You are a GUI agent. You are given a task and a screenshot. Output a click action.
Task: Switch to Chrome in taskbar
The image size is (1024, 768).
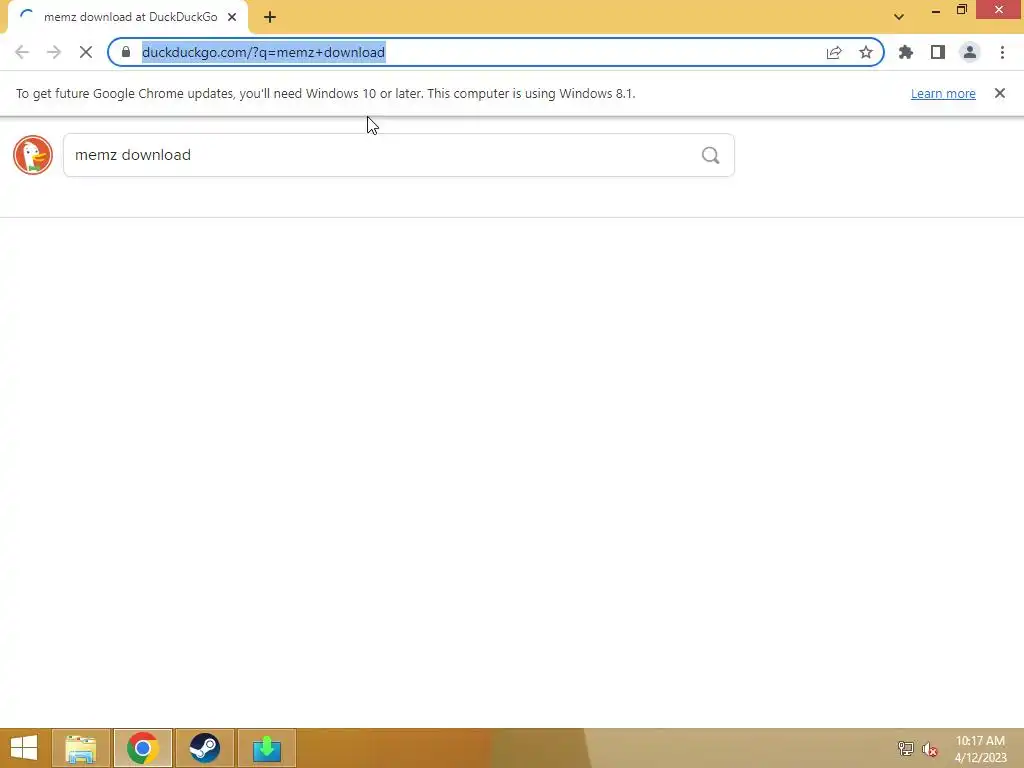pos(142,748)
